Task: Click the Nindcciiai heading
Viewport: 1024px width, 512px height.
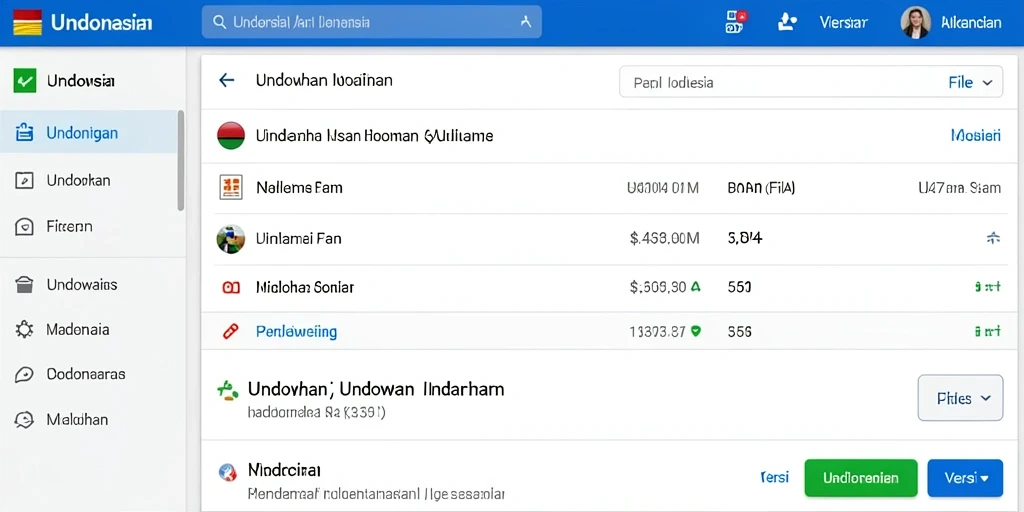Action: (284, 470)
